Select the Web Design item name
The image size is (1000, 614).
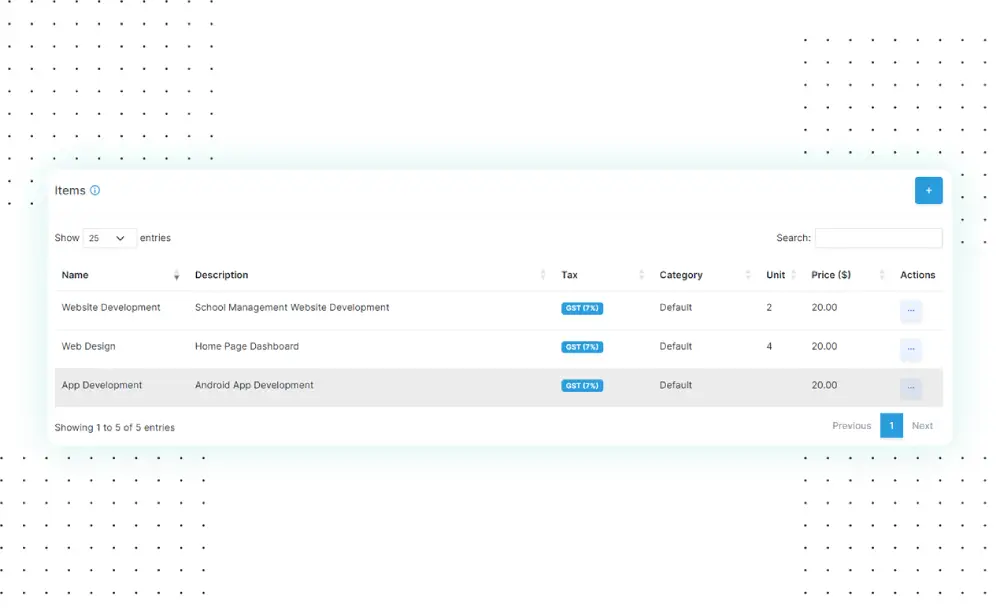coord(88,346)
